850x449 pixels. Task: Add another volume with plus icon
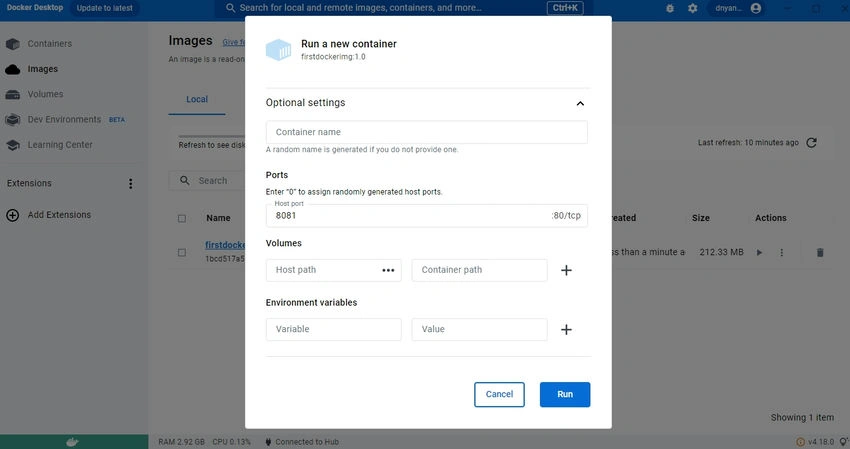pyautogui.click(x=566, y=270)
